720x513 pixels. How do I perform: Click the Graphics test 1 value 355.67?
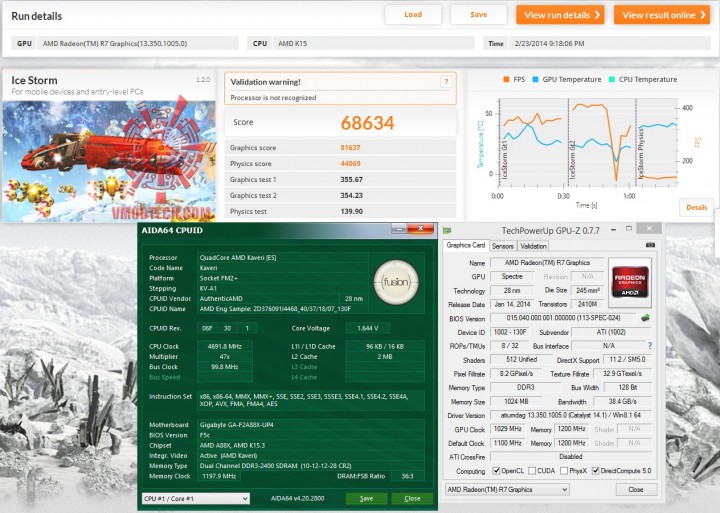pyautogui.click(x=351, y=179)
